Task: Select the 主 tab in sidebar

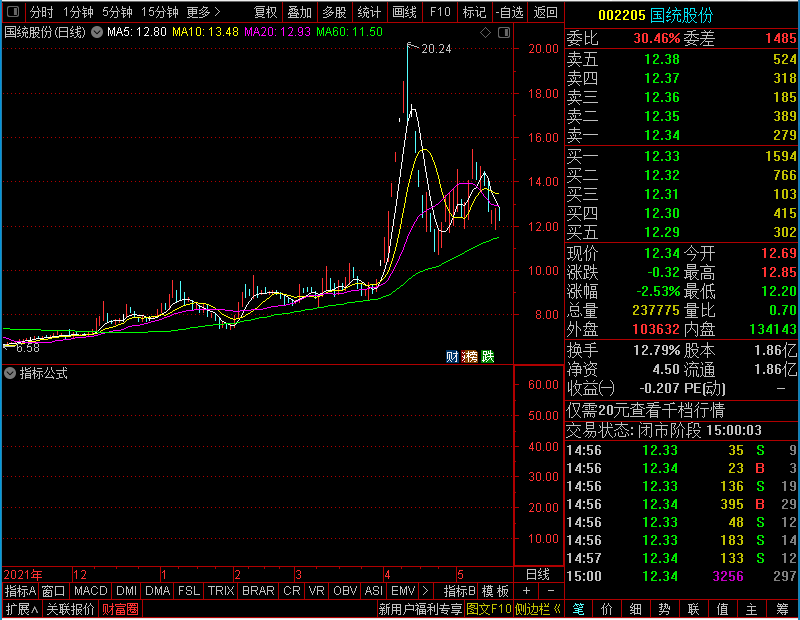Action: 752,609
